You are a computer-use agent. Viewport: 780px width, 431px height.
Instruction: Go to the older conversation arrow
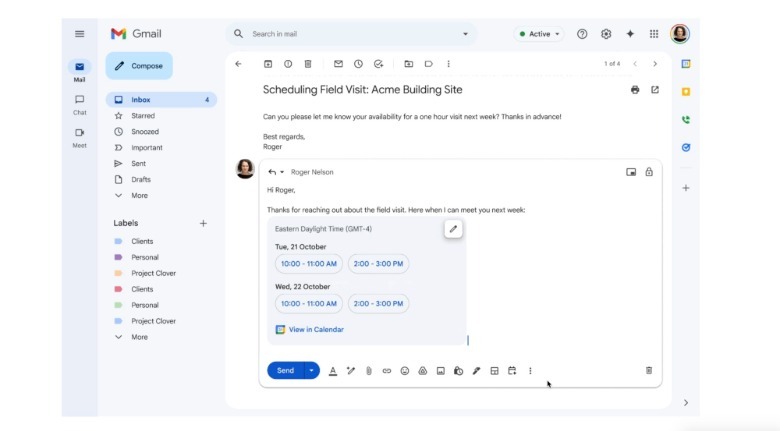(x=655, y=64)
